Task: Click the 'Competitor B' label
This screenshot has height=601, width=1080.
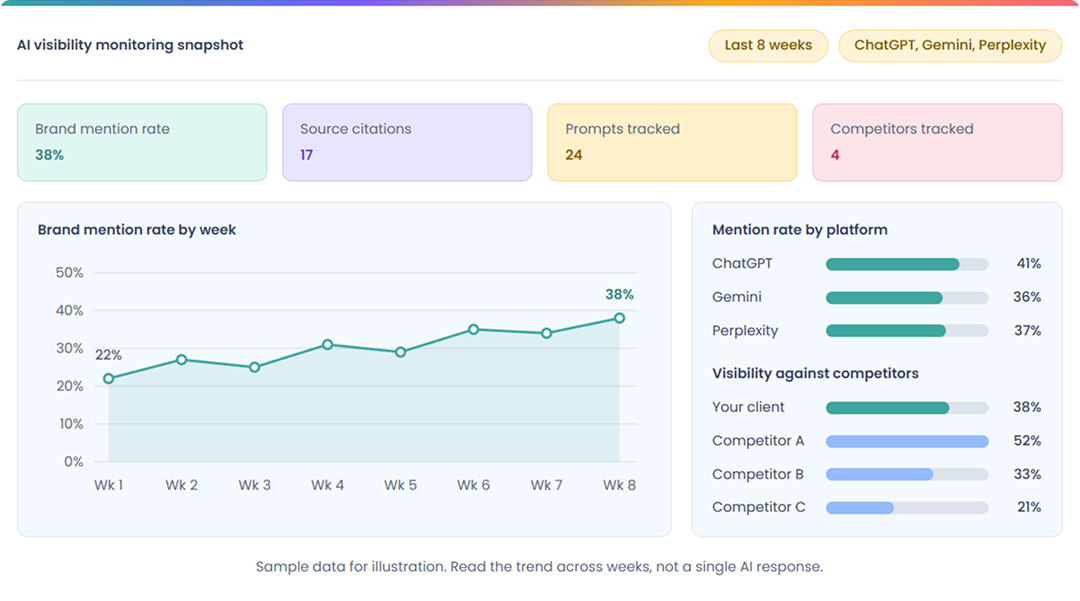Action: click(x=758, y=474)
